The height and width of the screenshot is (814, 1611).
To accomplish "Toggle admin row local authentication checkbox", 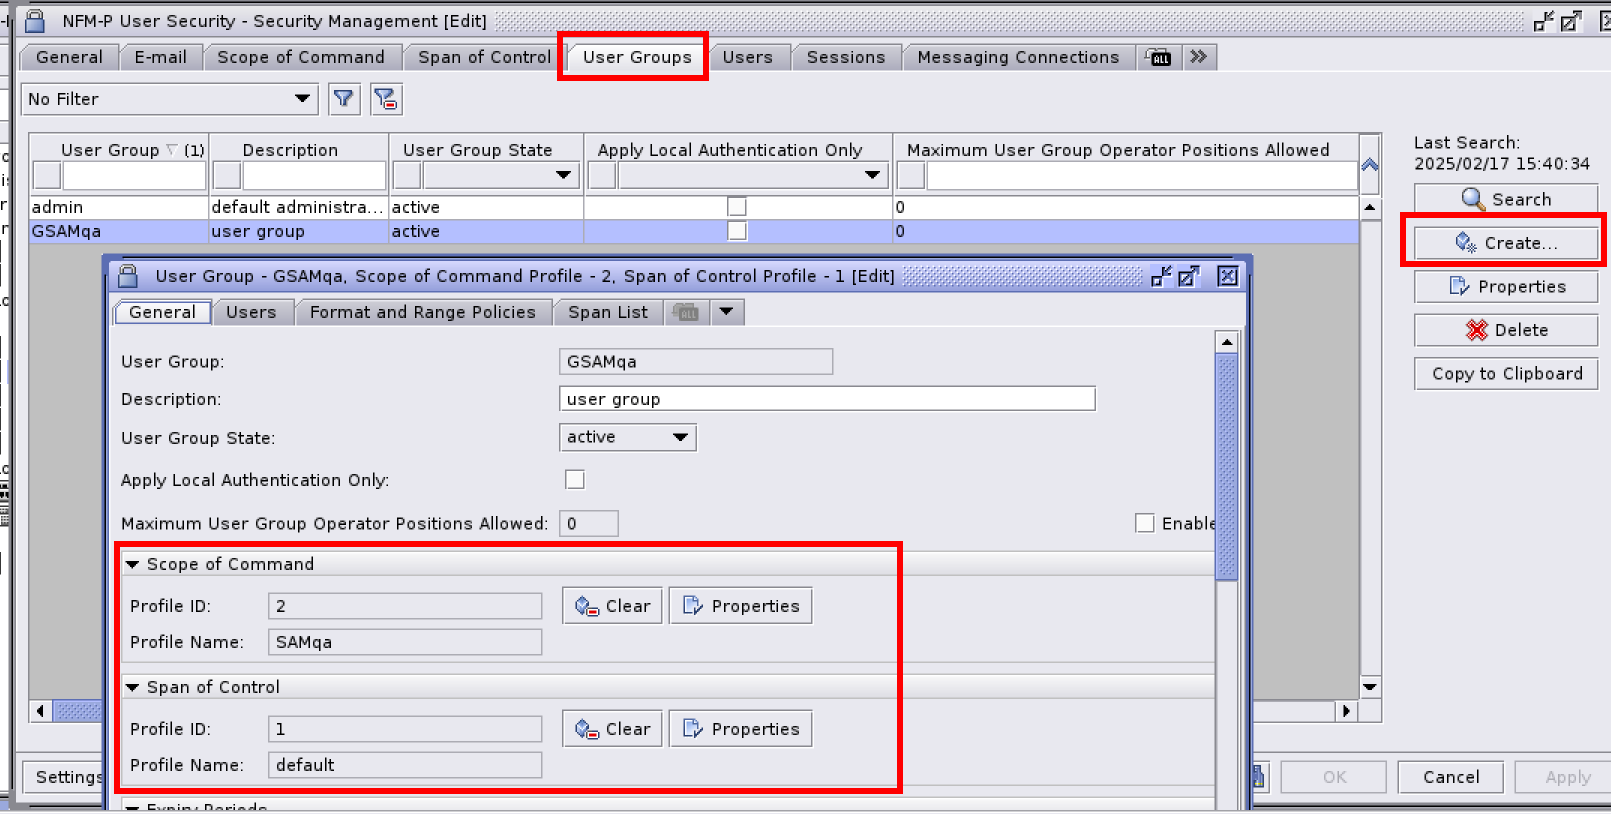I will tap(737, 207).
